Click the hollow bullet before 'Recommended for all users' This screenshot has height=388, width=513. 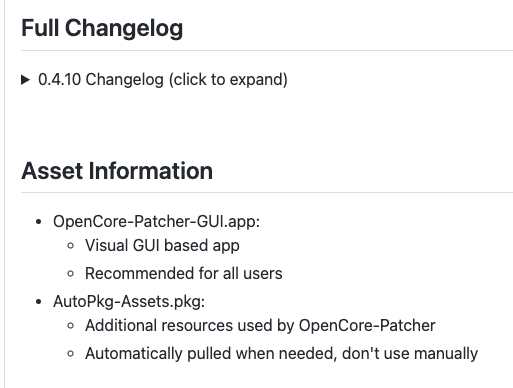tap(70, 274)
